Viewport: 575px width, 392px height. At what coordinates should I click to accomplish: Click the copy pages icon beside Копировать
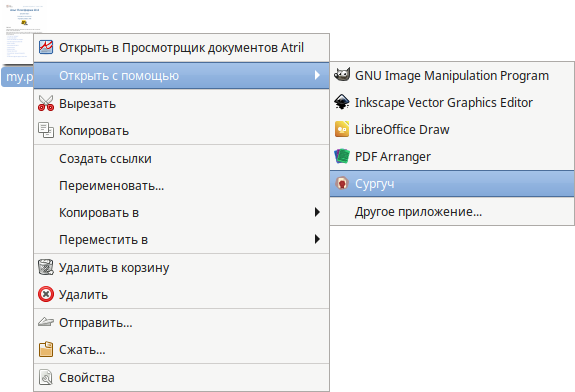46,130
